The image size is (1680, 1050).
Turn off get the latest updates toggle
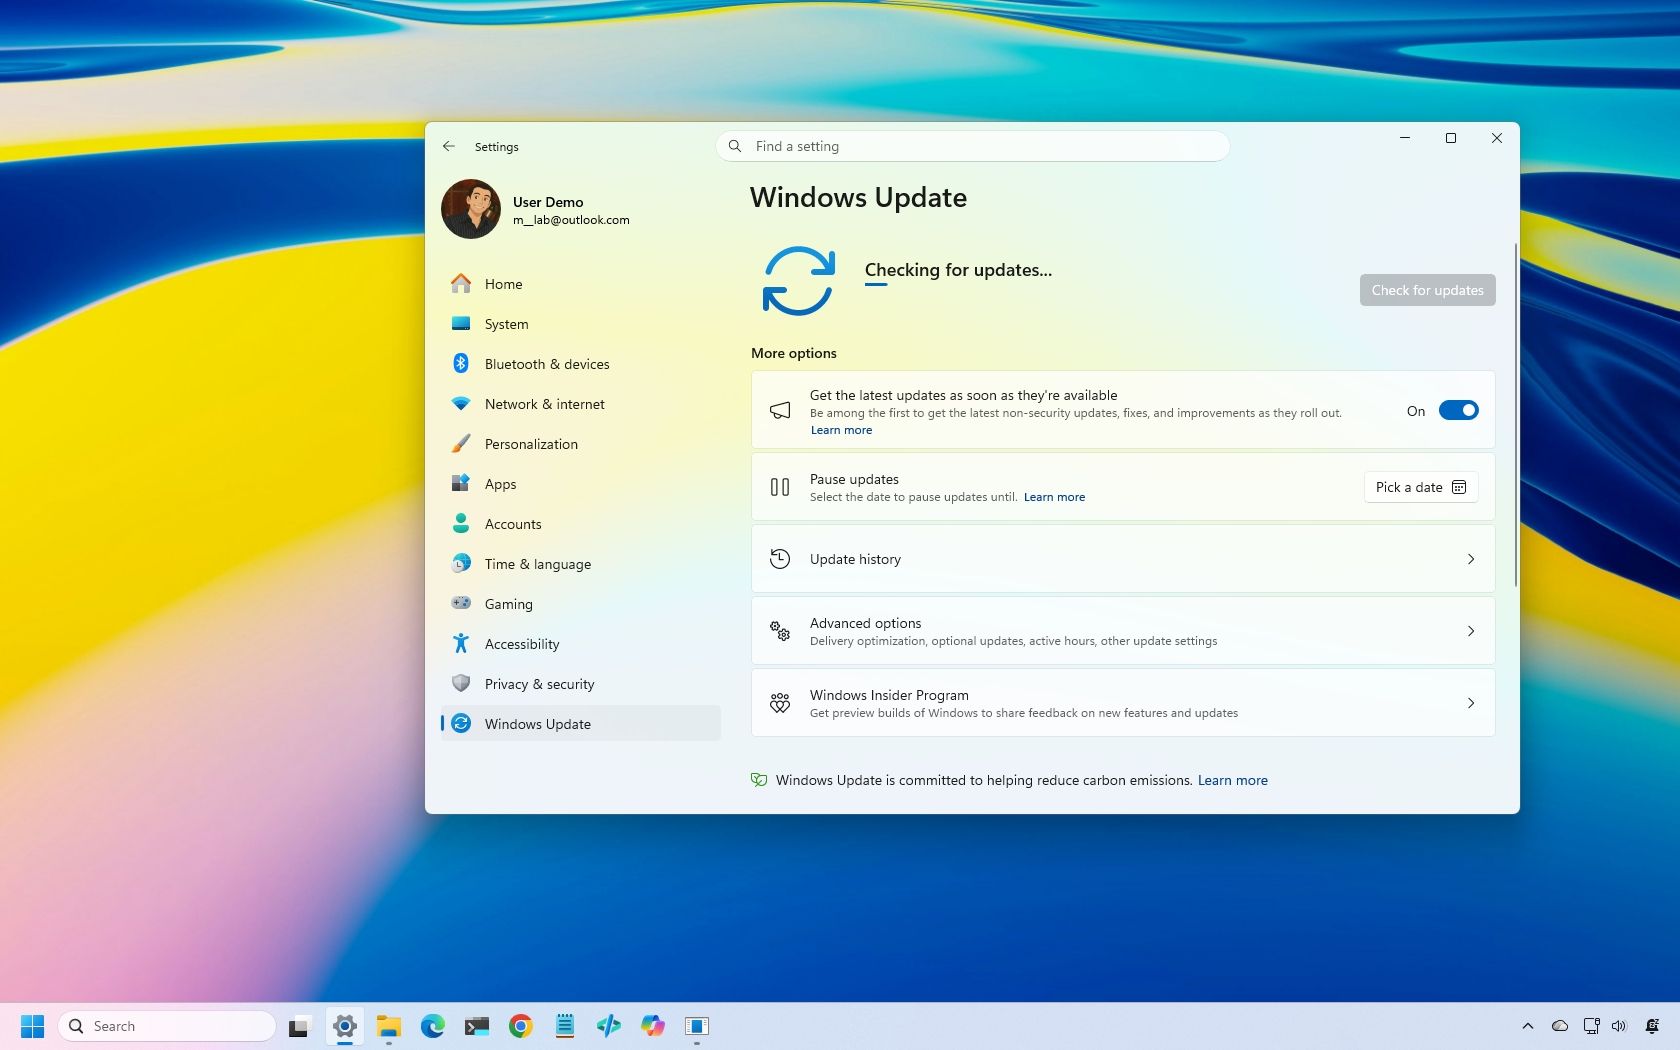tap(1458, 410)
